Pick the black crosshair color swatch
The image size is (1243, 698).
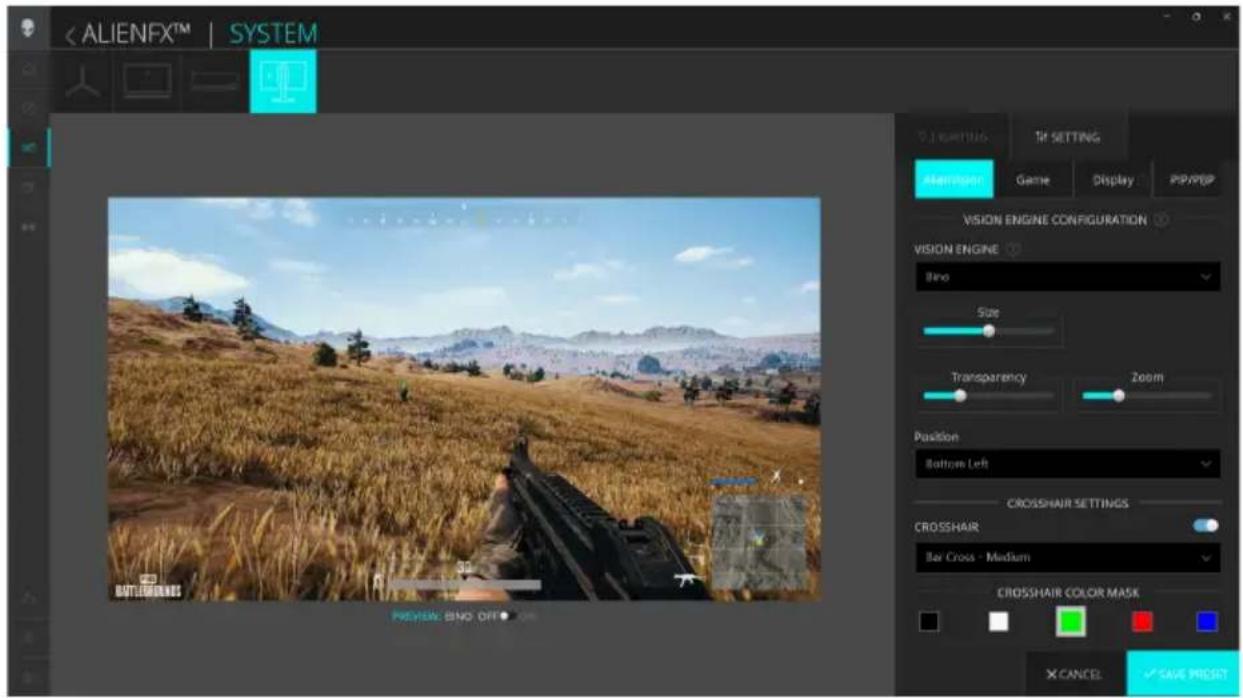[x=929, y=622]
